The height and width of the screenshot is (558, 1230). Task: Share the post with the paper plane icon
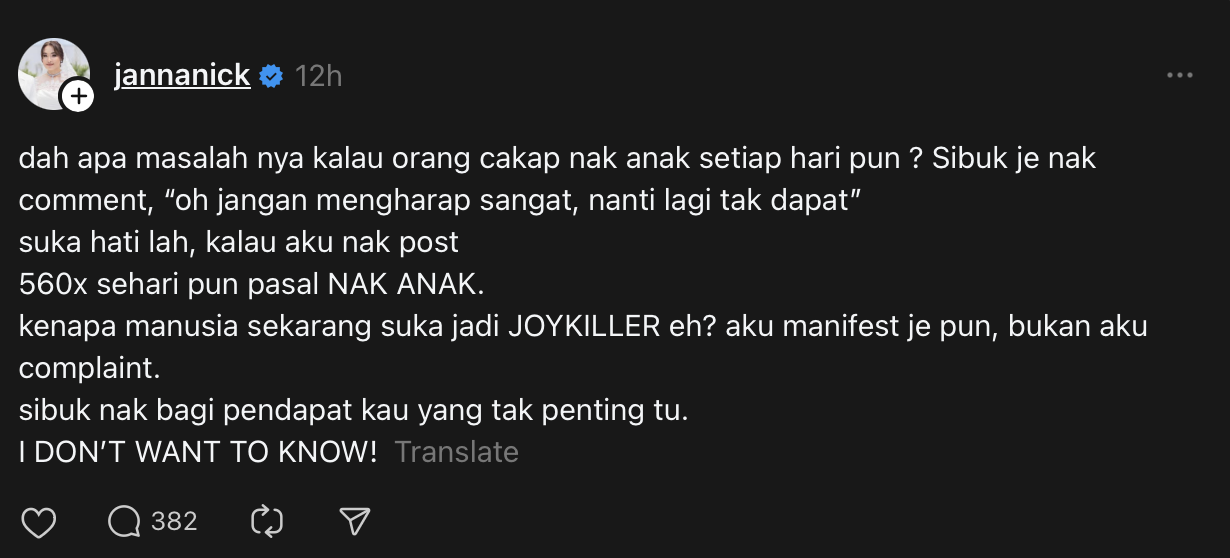pos(355,522)
